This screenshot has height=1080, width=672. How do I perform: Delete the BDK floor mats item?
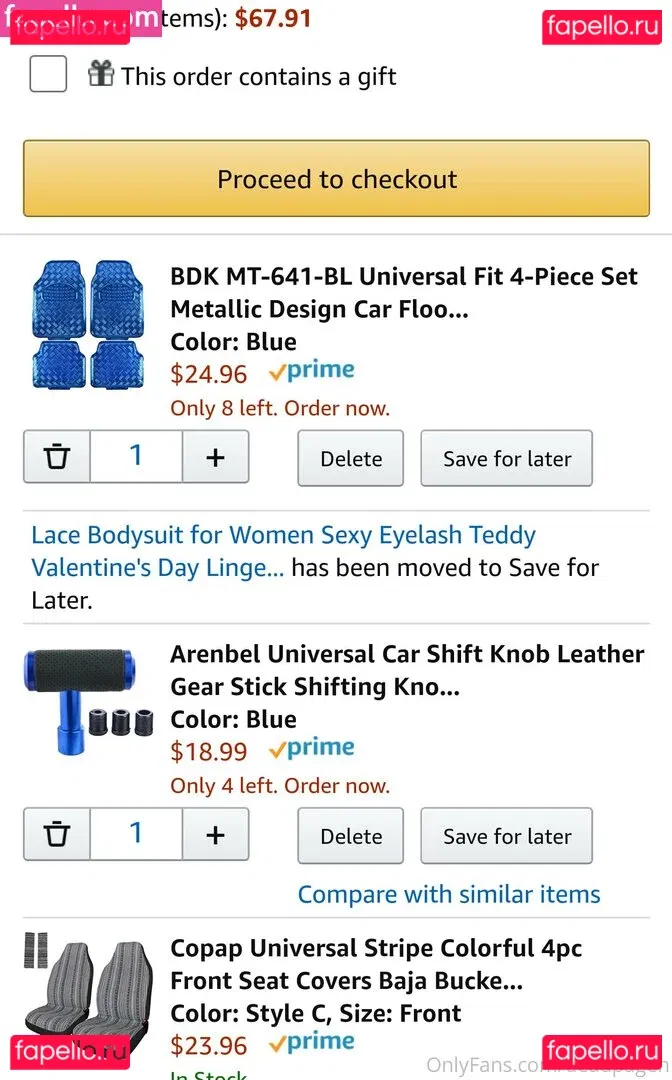351,459
